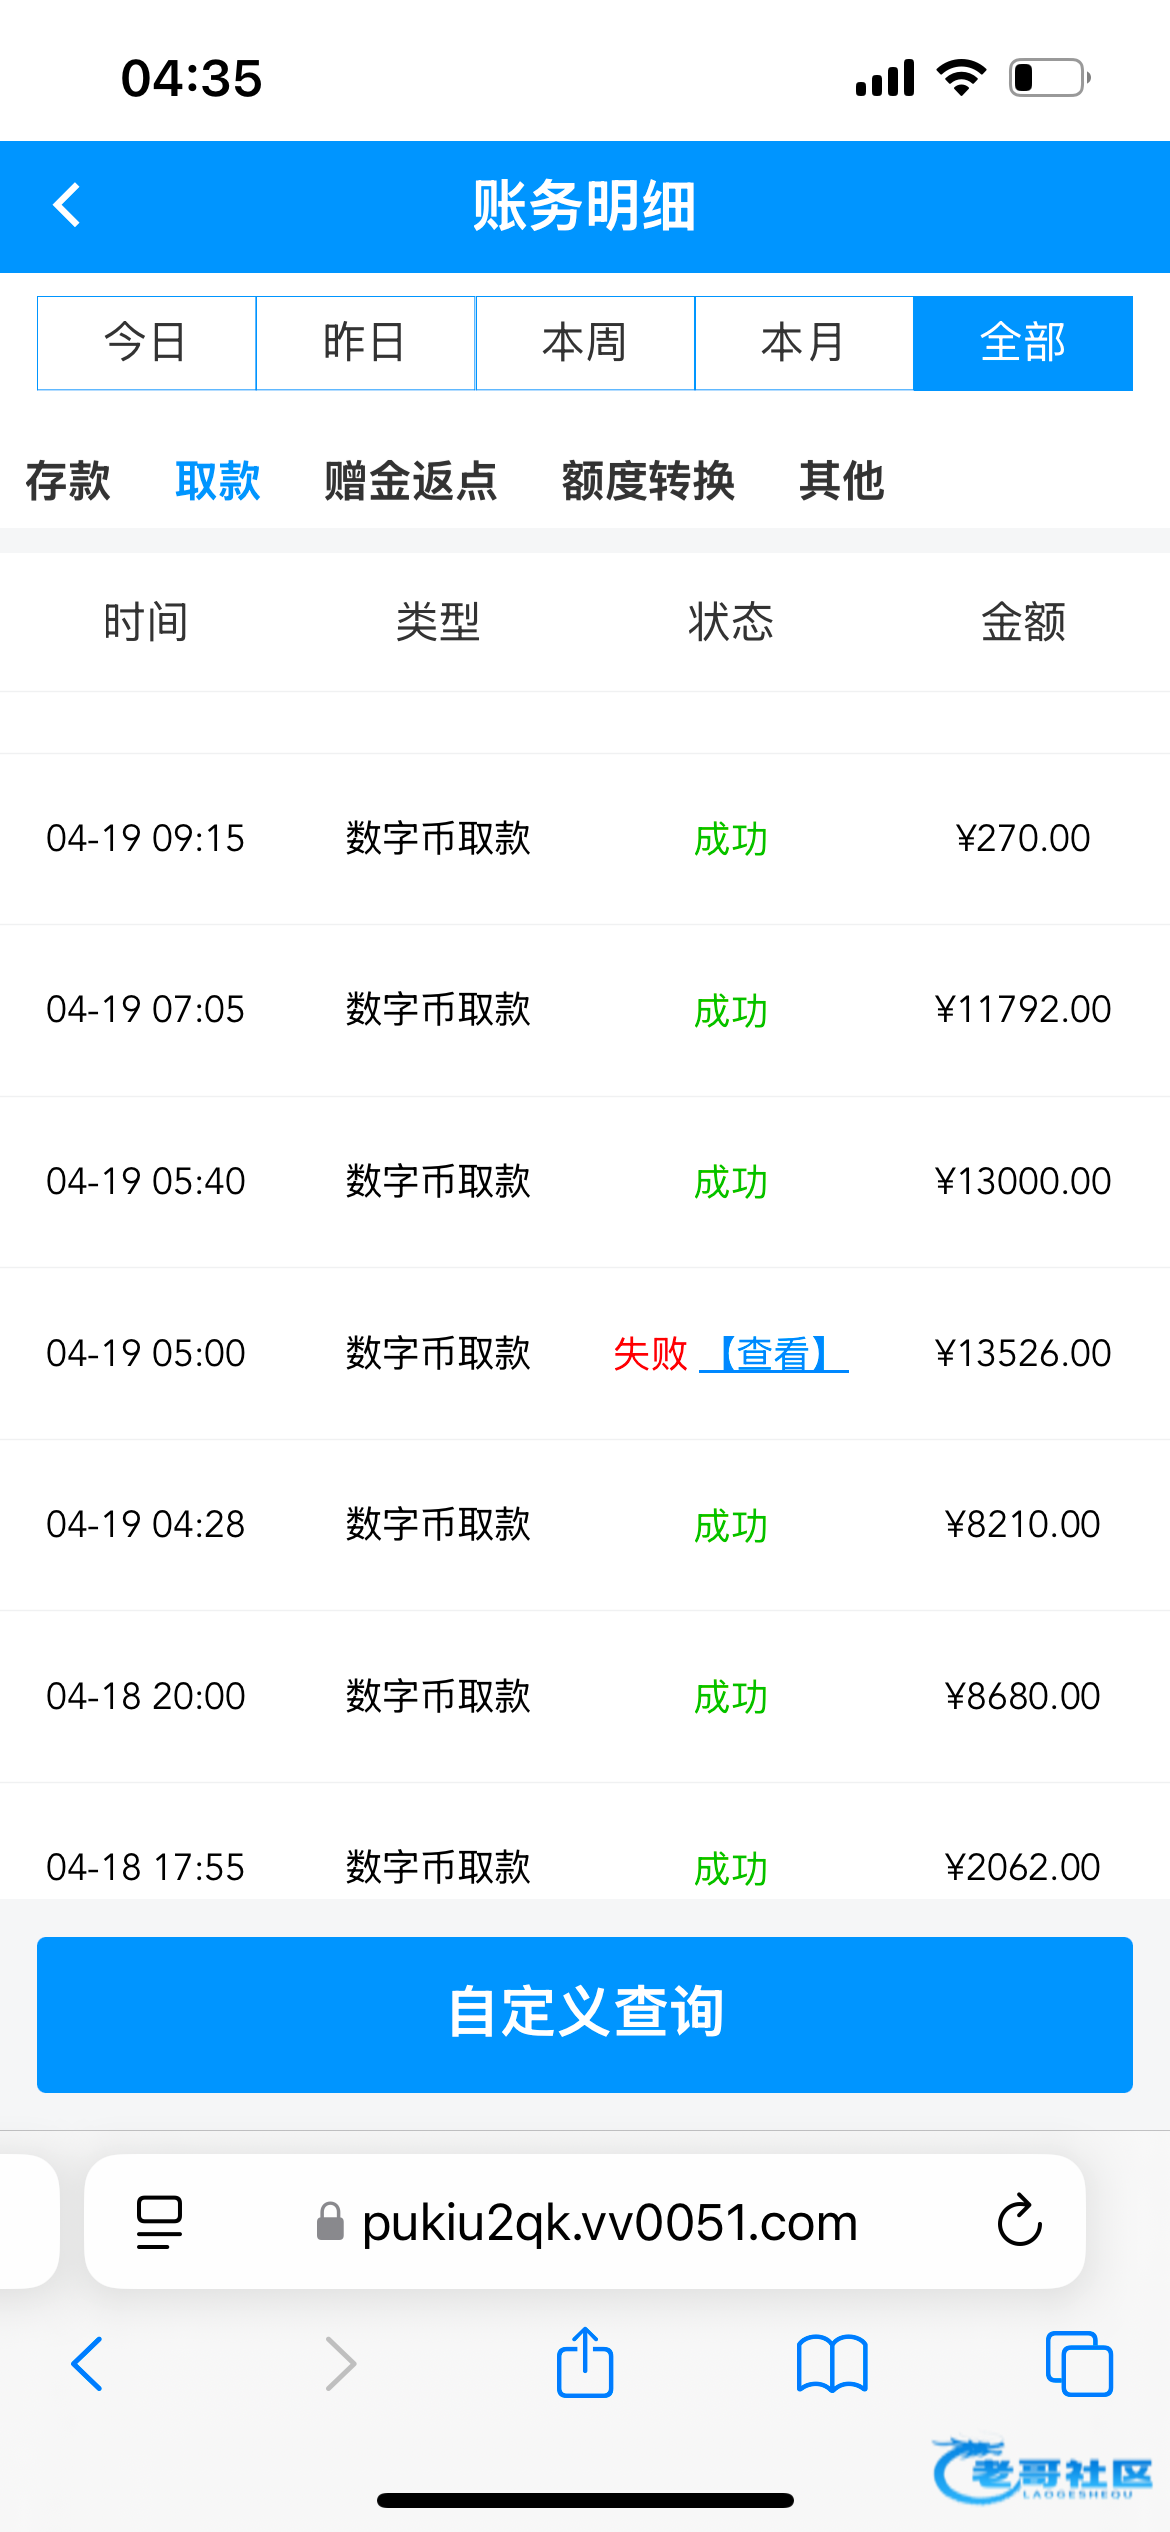The width and height of the screenshot is (1170, 2532).
Task: Switch to 额度转换 category tab
Action: [x=648, y=481]
